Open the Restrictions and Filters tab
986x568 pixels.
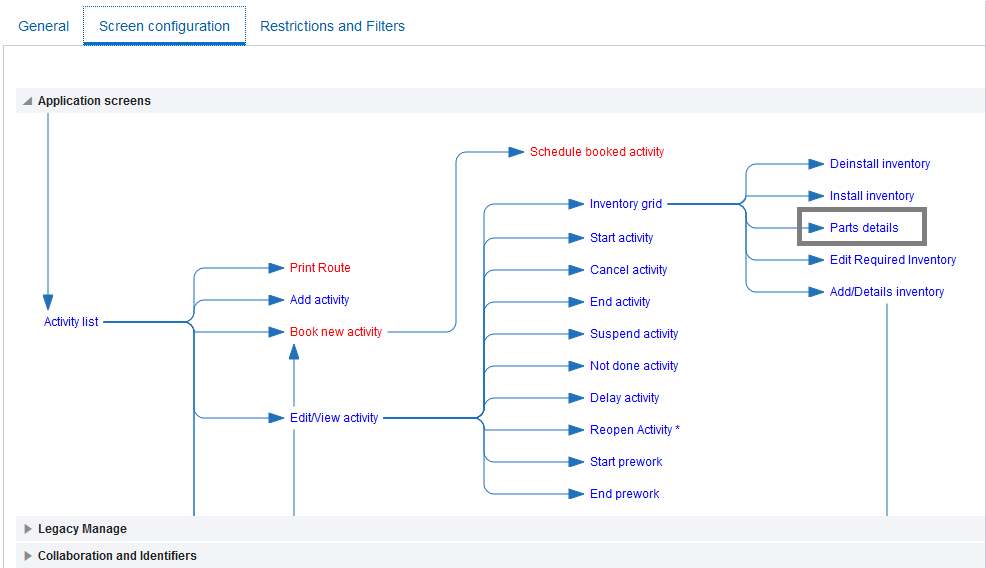pos(332,26)
